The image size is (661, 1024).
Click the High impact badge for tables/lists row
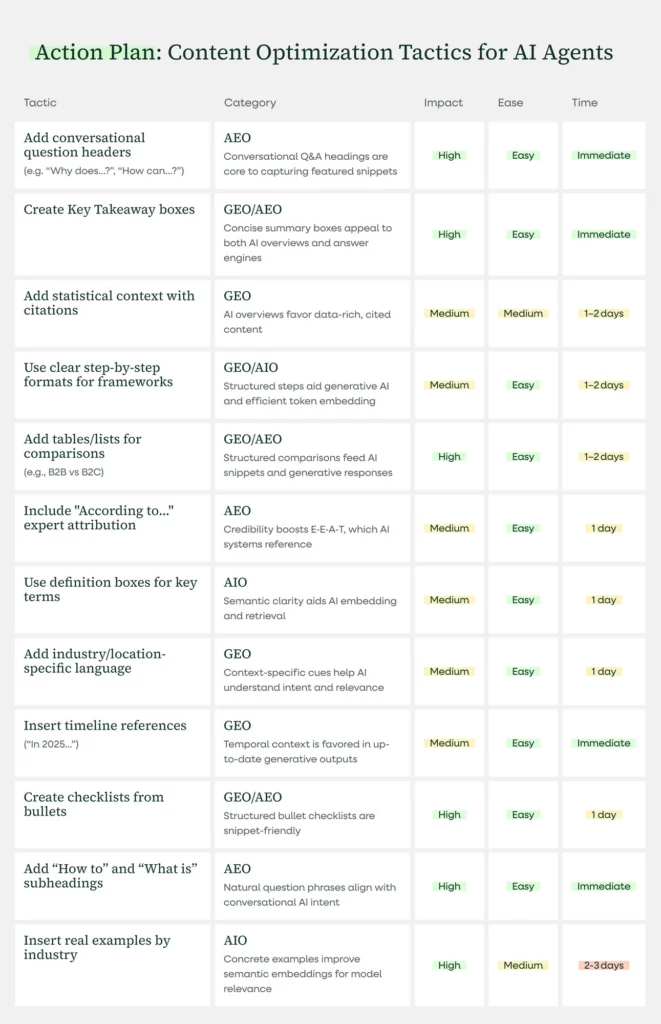pos(449,457)
